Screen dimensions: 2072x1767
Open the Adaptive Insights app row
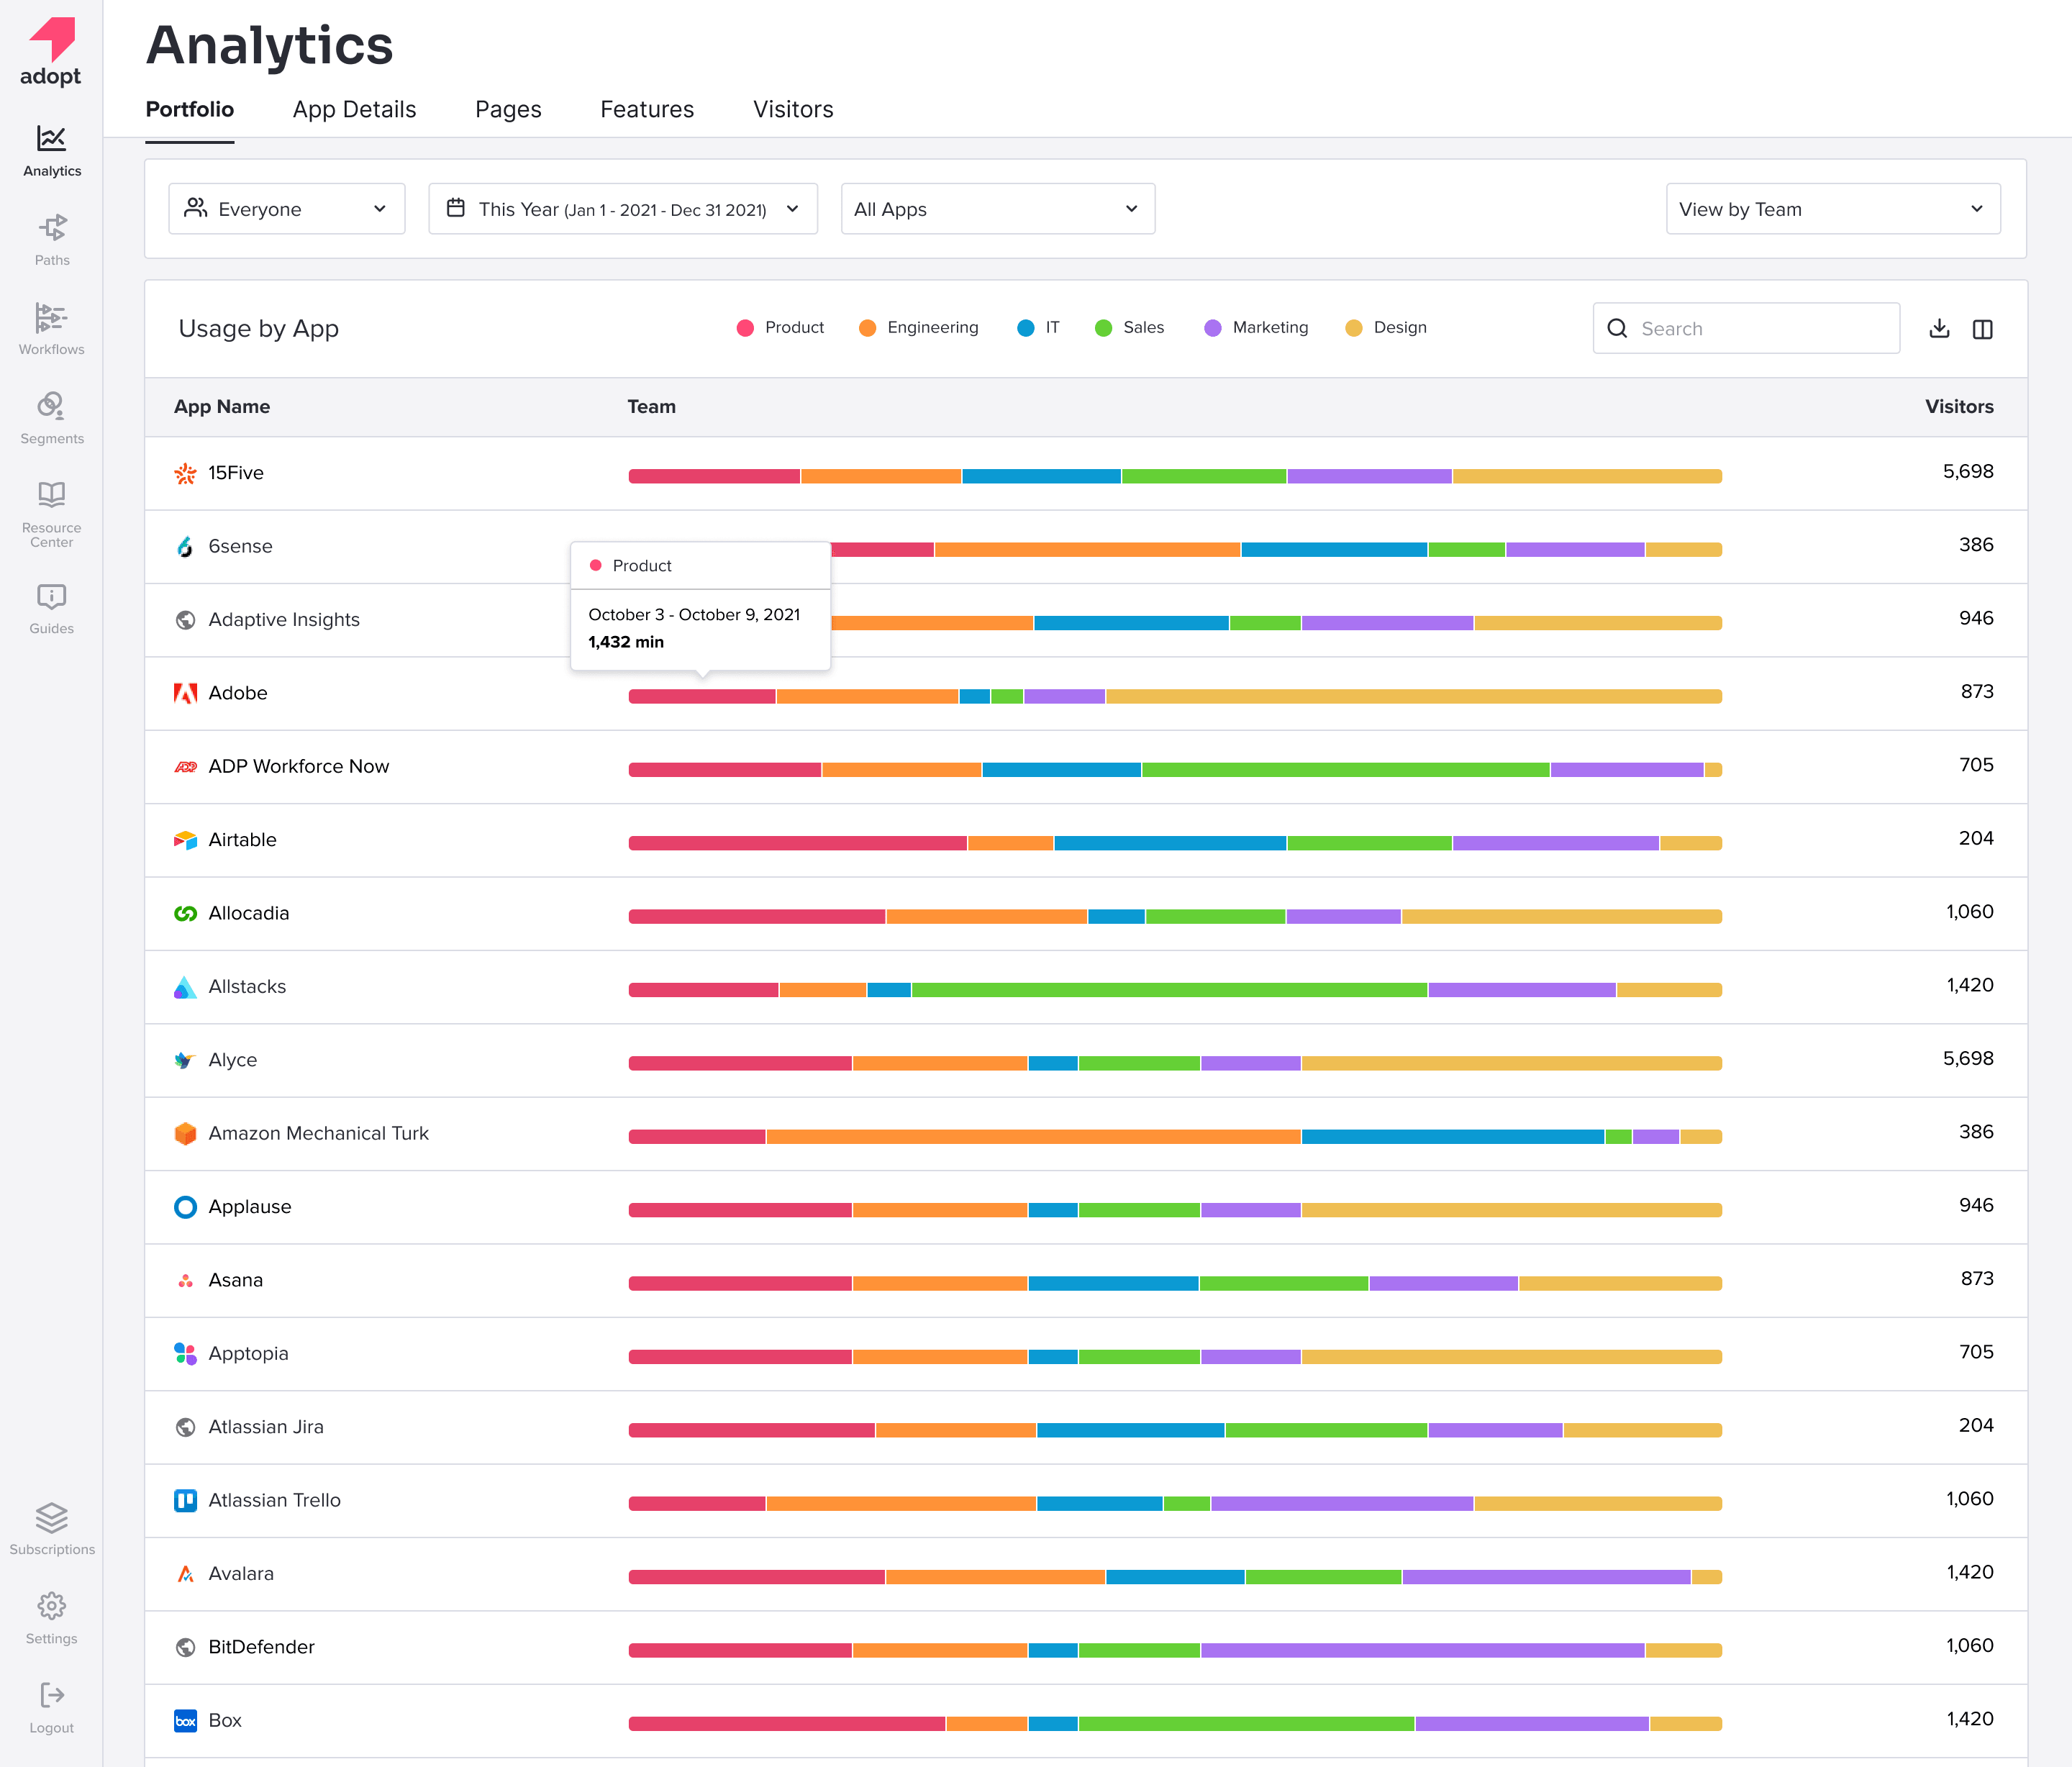[1086, 620]
